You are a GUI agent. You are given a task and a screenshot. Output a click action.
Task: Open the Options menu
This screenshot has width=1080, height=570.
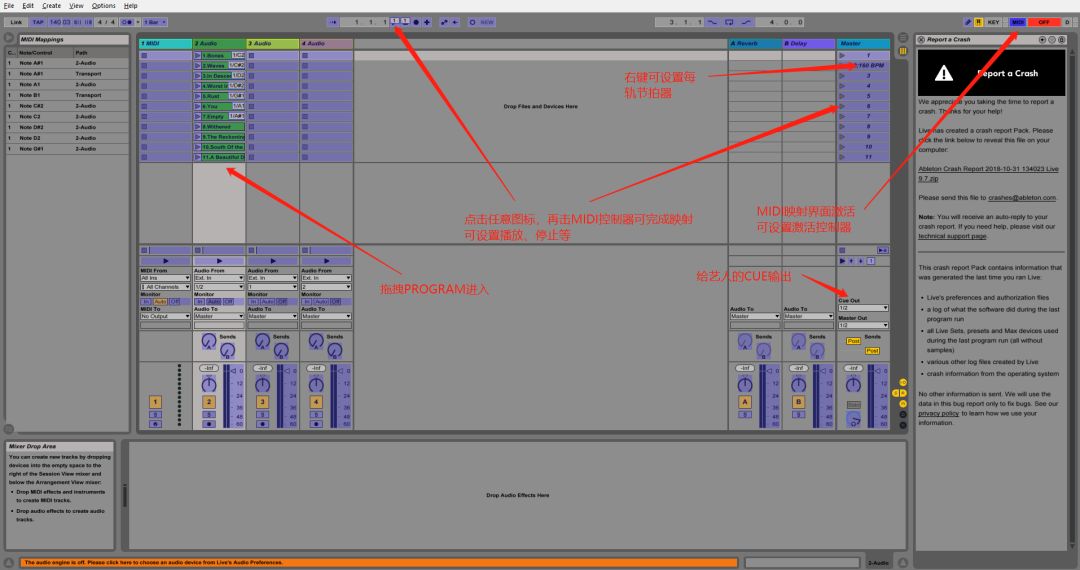103,6
